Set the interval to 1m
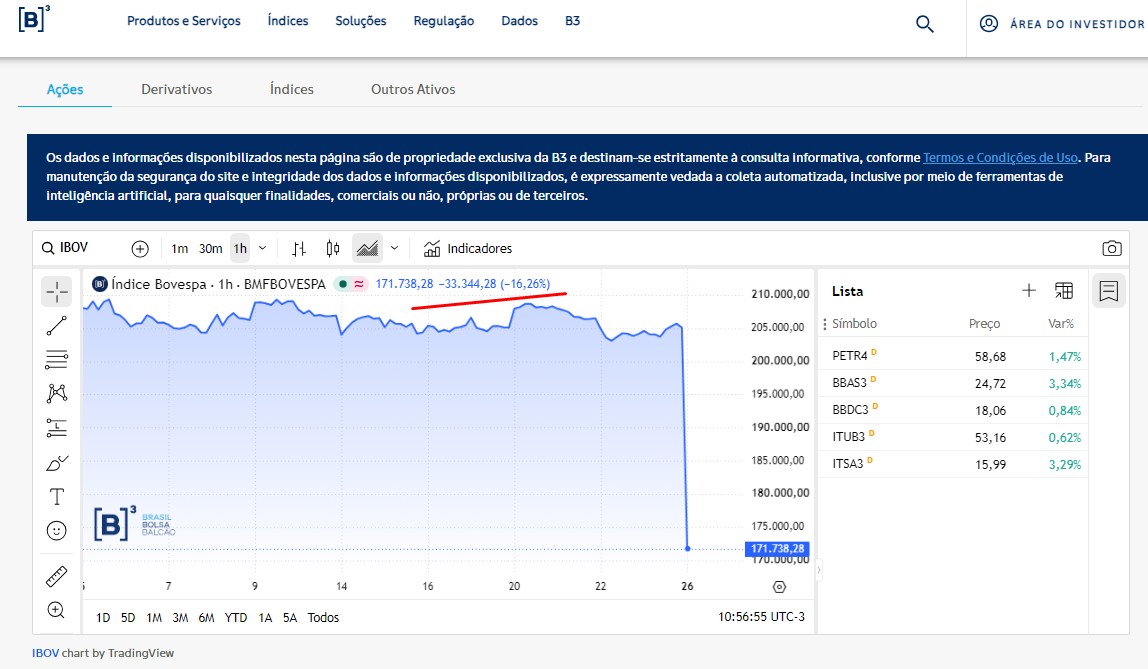Viewport: 1148px width, 669px height. [x=179, y=249]
